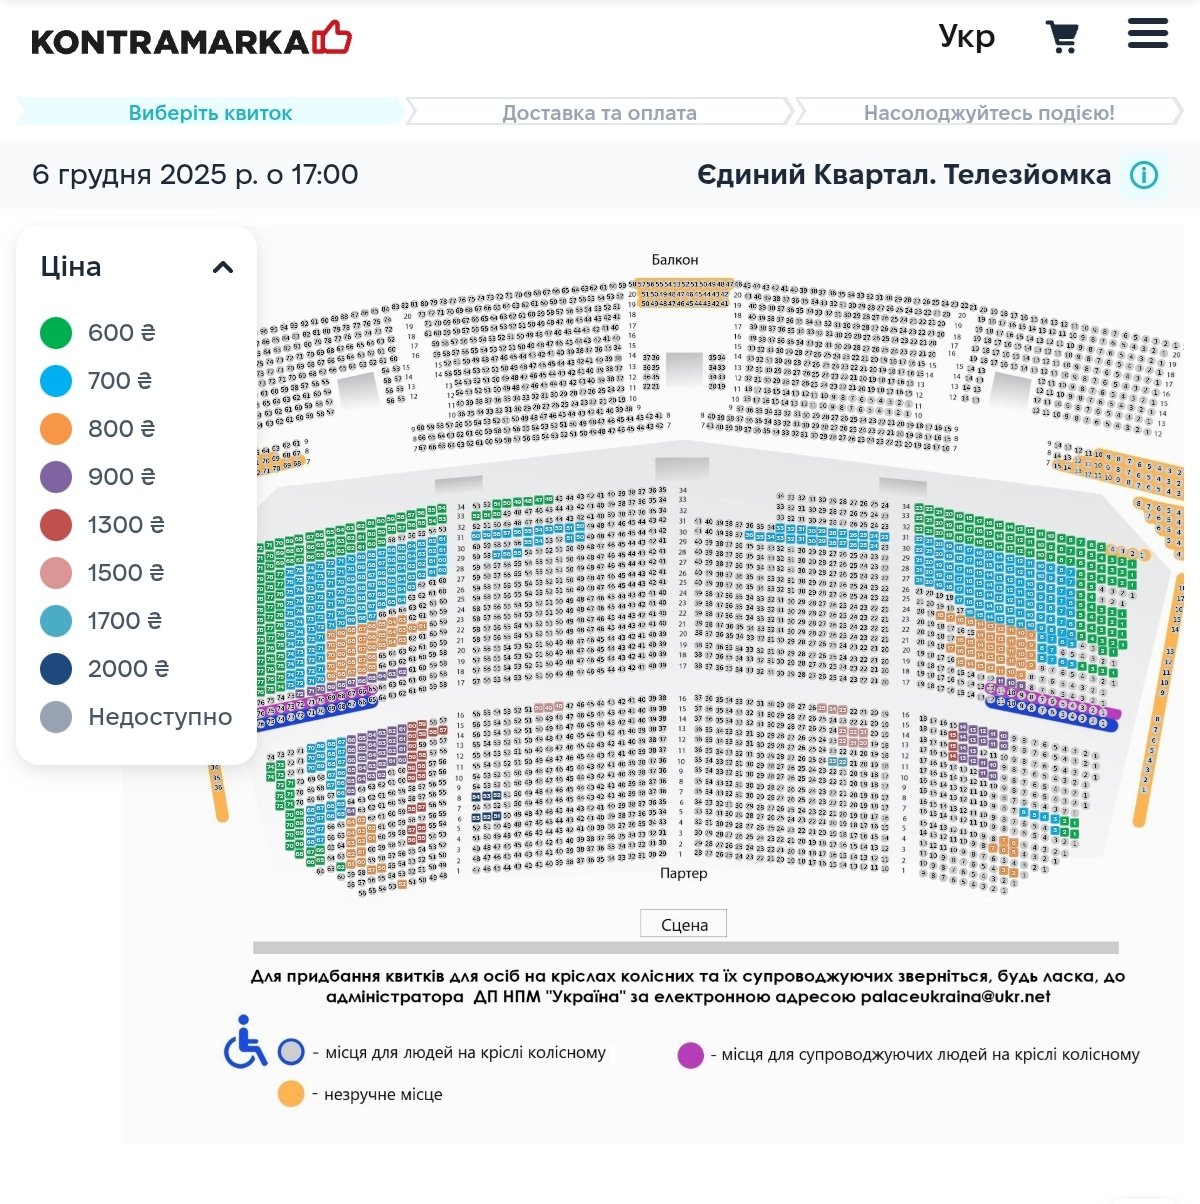Open the hamburger menu
Image resolution: width=1200 pixels, height=1204 pixels.
pyautogui.click(x=1147, y=34)
